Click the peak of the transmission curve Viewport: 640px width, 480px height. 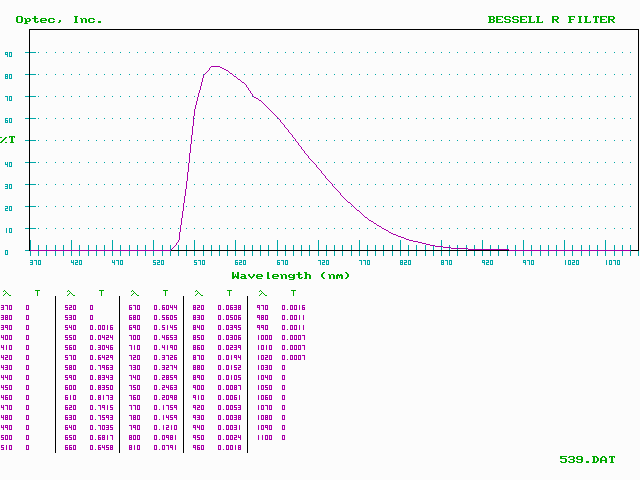point(215,66)
